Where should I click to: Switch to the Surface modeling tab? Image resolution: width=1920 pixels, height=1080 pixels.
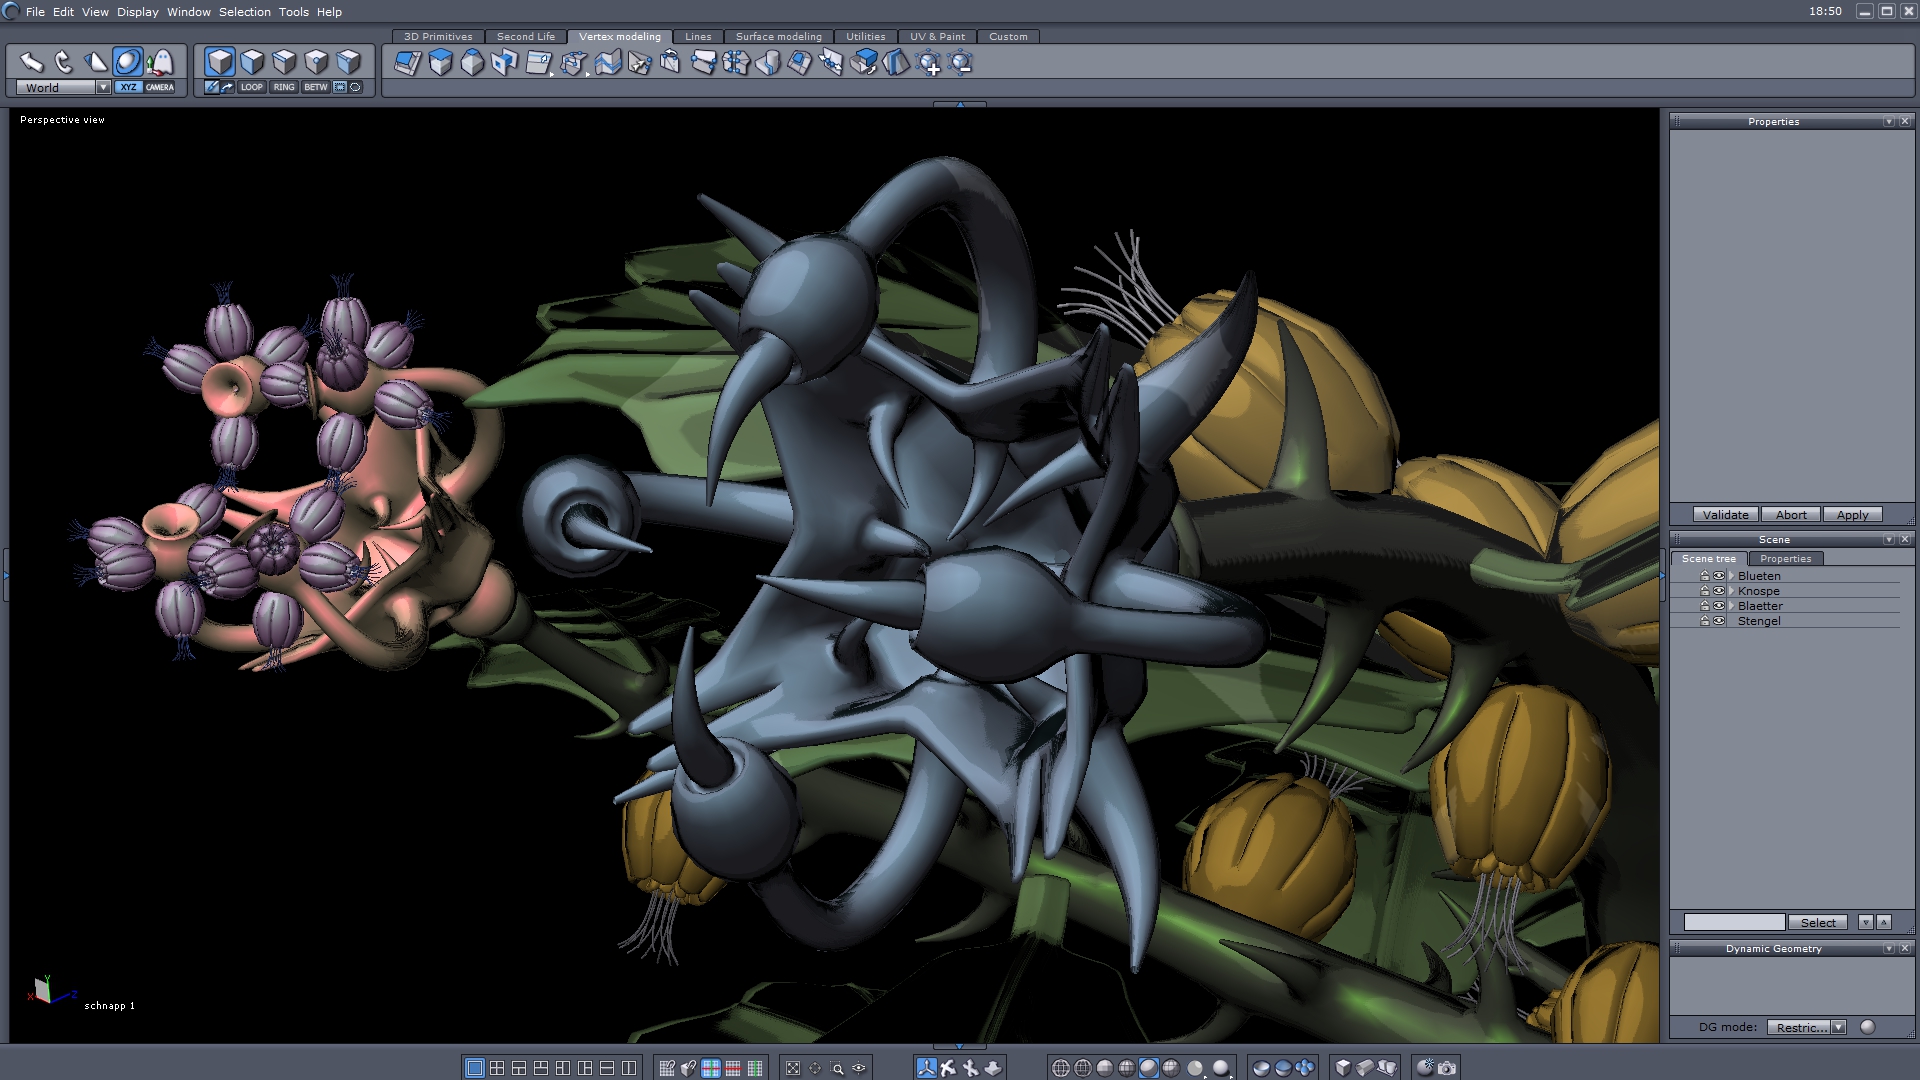[x=778, y=37]
